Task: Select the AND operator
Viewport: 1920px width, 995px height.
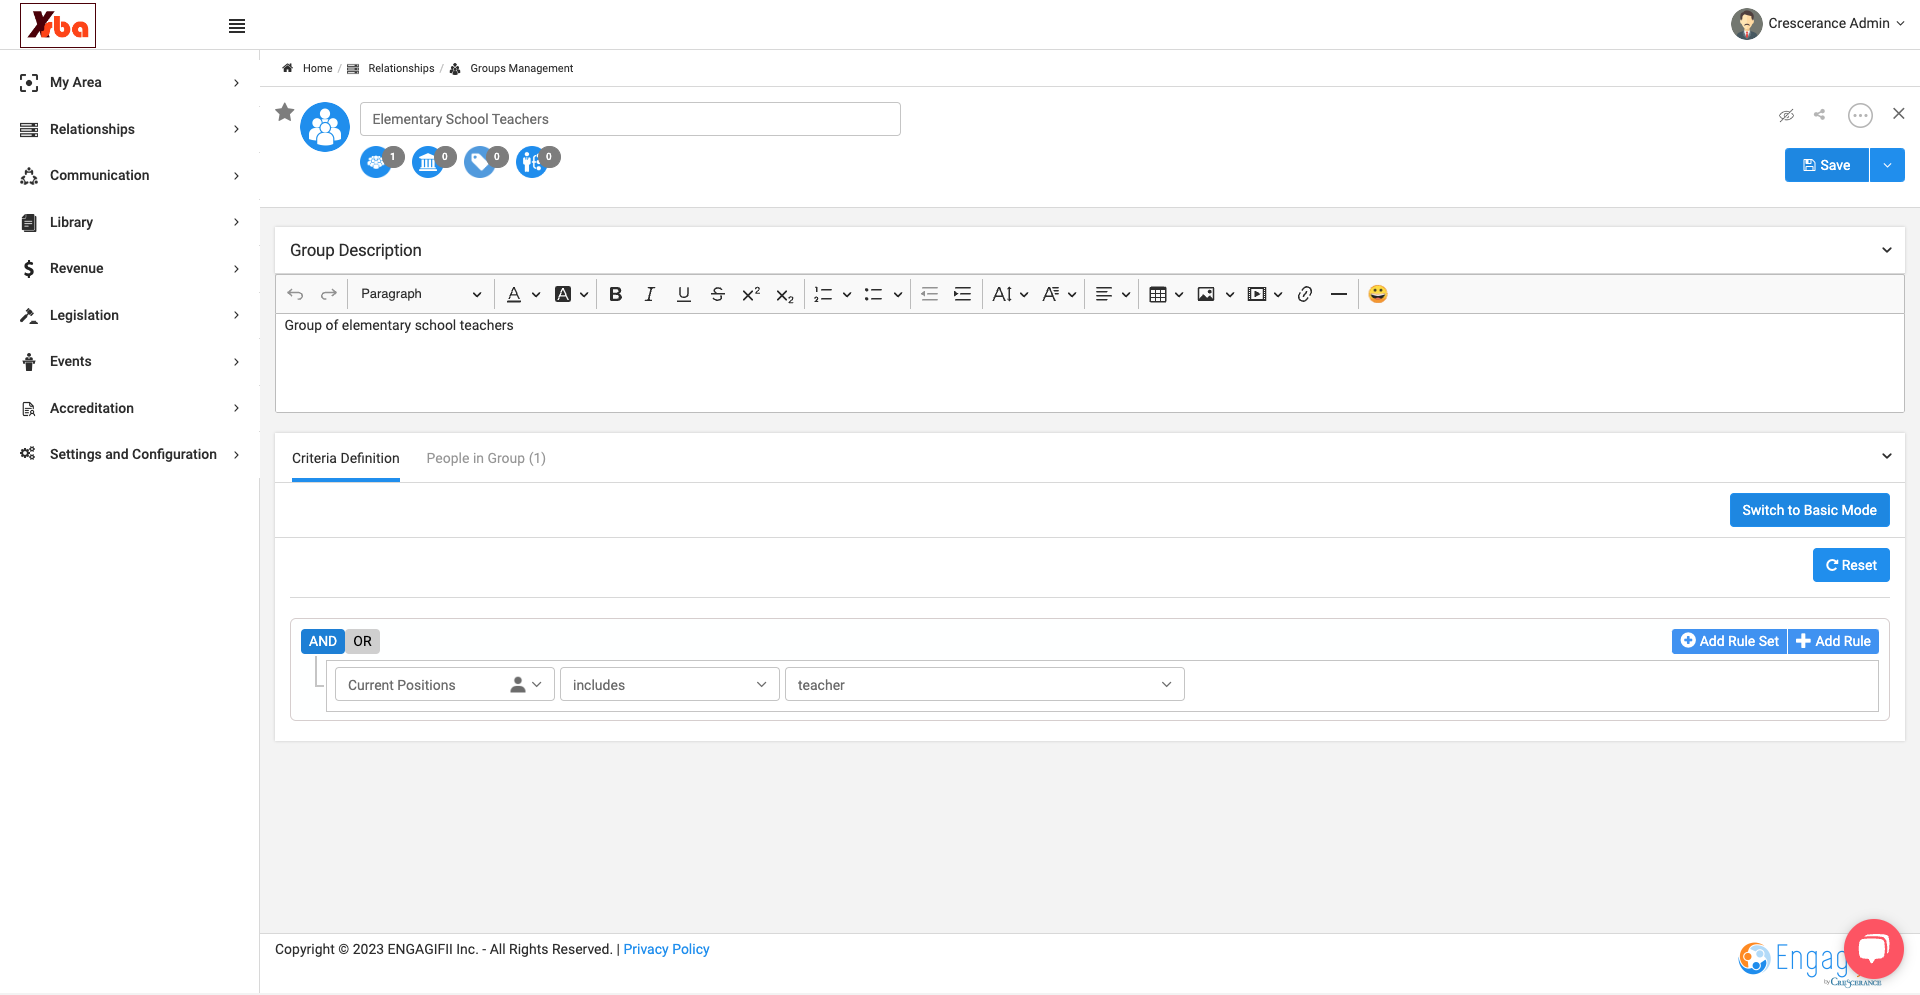Action: click(323, 641)
